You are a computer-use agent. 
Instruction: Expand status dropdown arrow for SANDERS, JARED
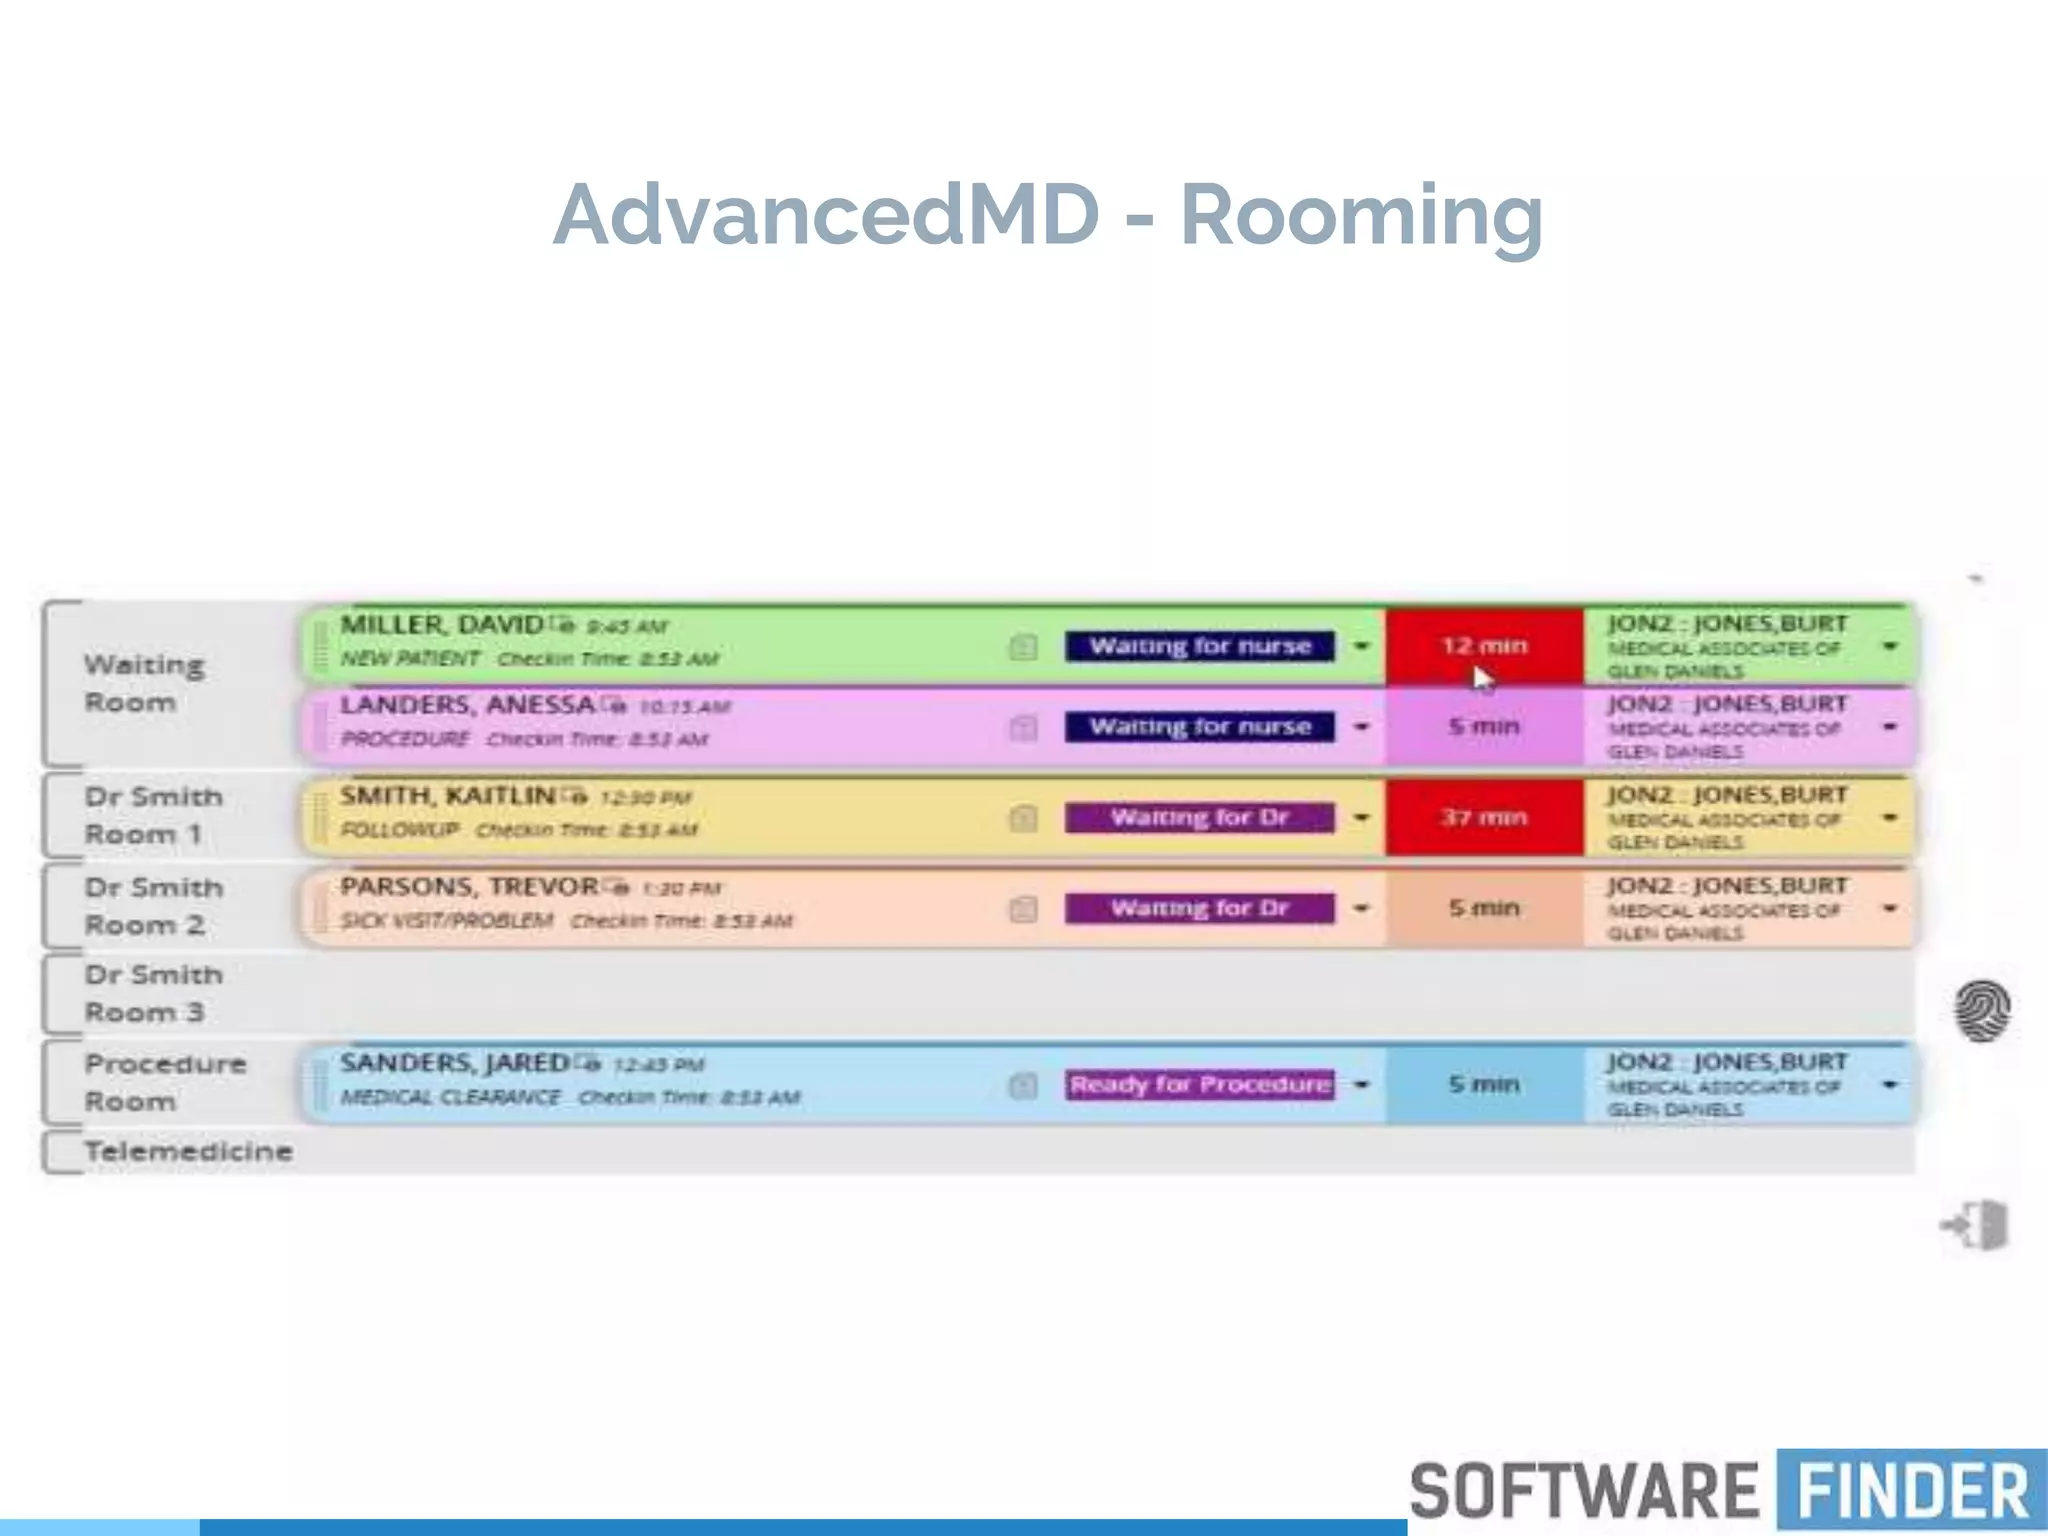pyautogui.click(x=1361, y=1085)
